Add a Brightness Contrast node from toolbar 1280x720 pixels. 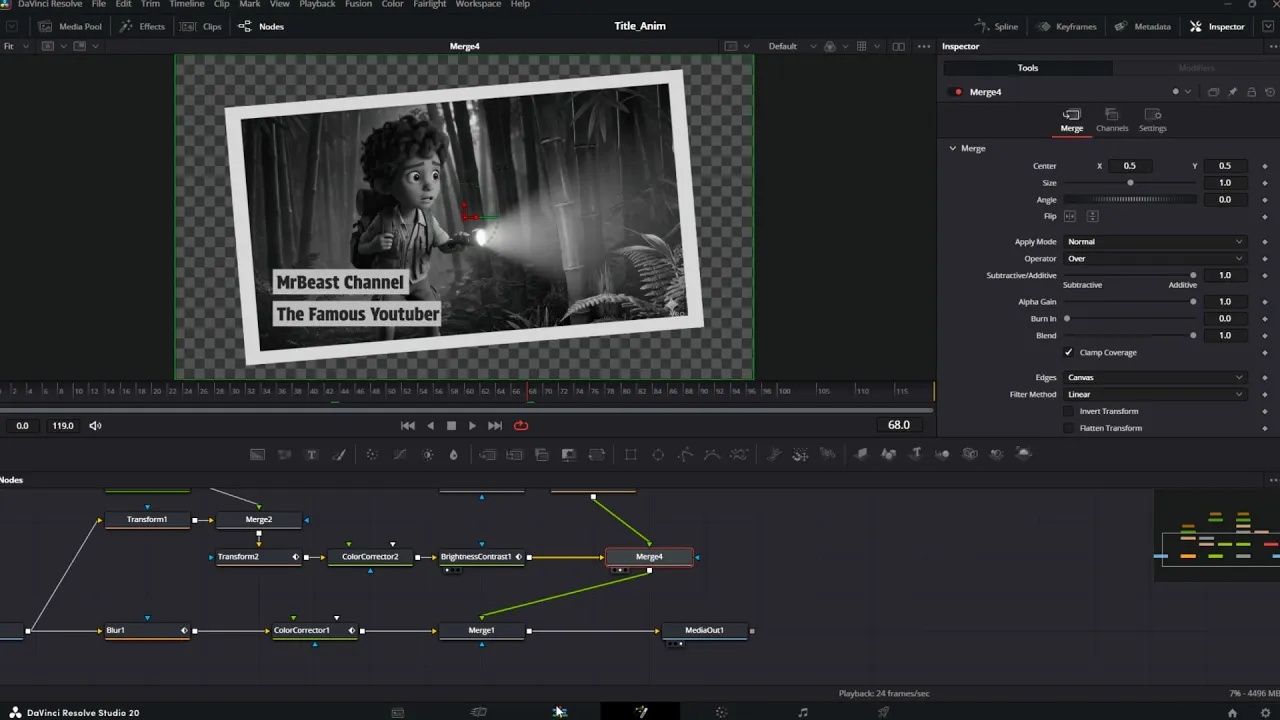pos(428,454)
